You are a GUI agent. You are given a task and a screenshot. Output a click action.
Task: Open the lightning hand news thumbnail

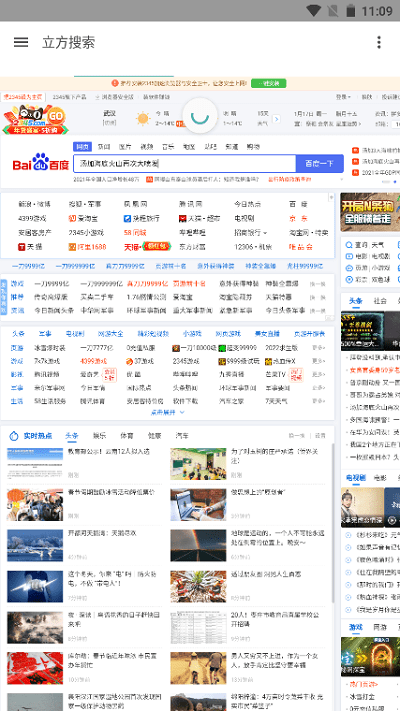click(35, 586)
